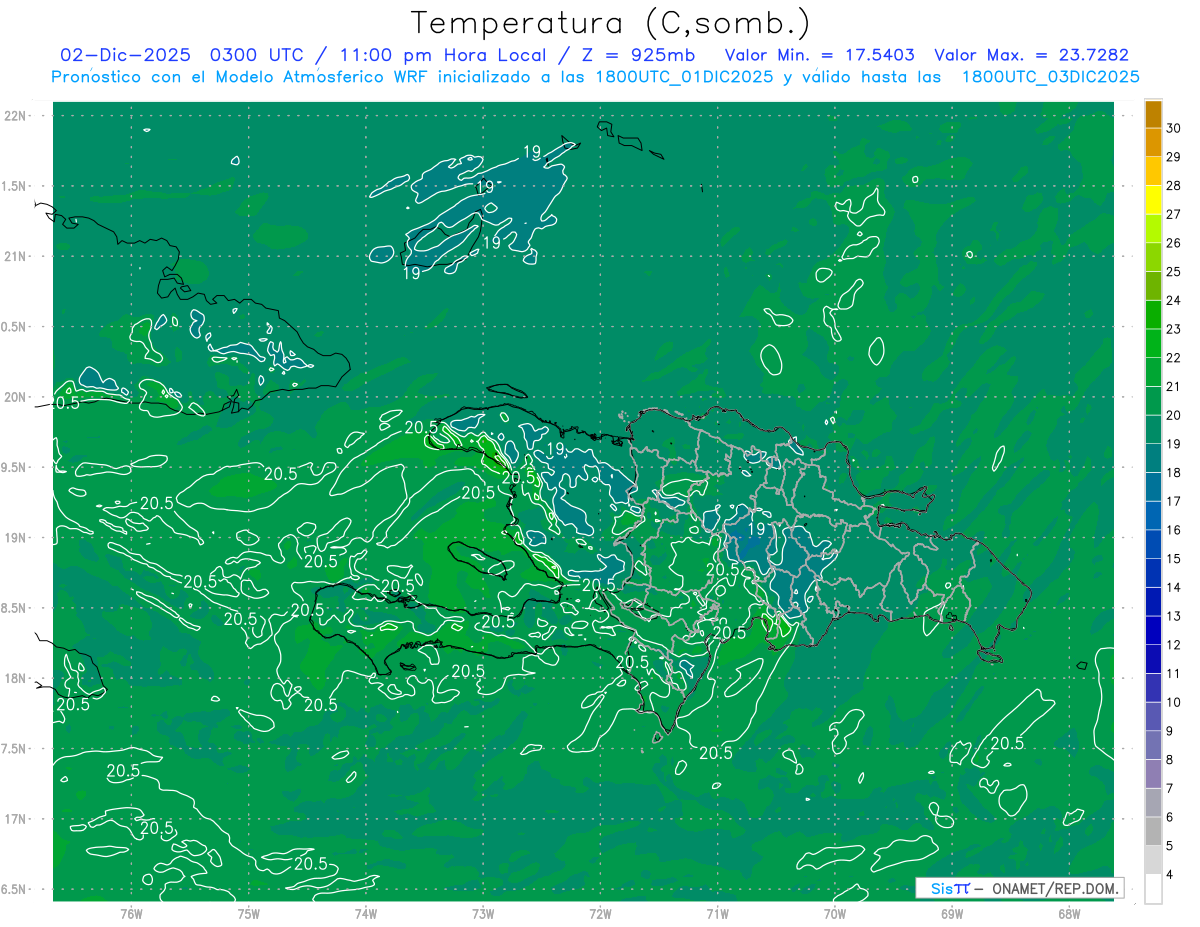Select the amber swatch between 28 and 29
Viewport: 1200px width, 927px height.
point(1153,171)
